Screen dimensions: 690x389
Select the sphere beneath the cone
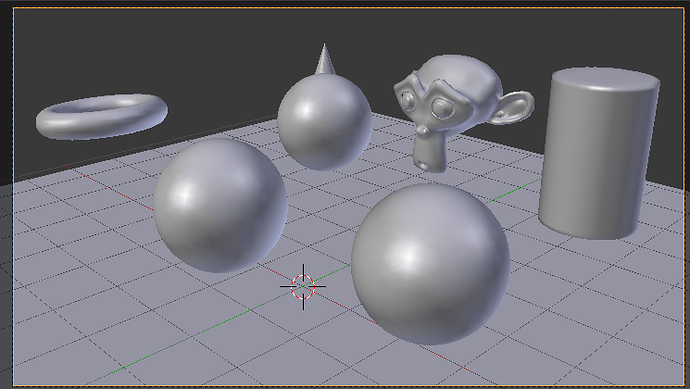tap(325, 122)
